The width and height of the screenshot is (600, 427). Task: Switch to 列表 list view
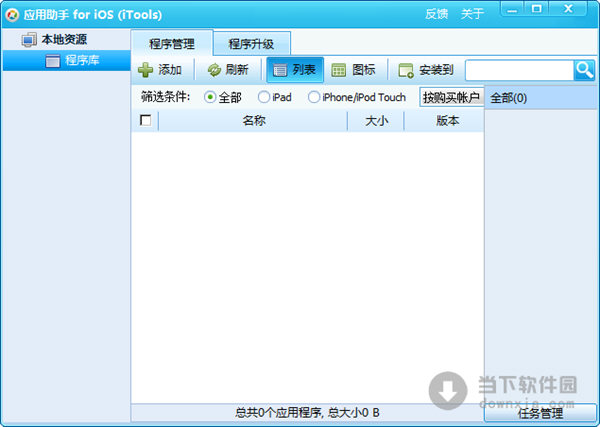coord(295,70)
